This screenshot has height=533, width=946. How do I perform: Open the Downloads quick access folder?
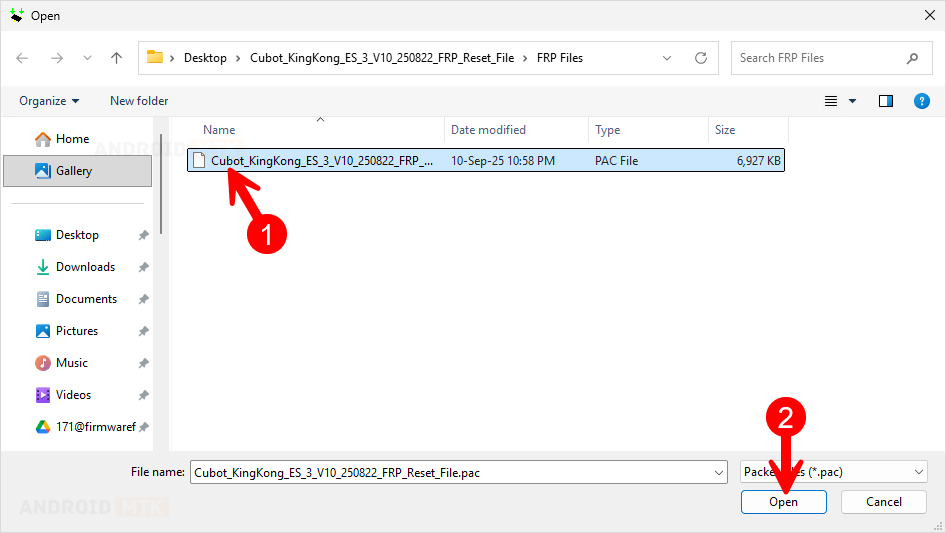click(x=85, y=267)
